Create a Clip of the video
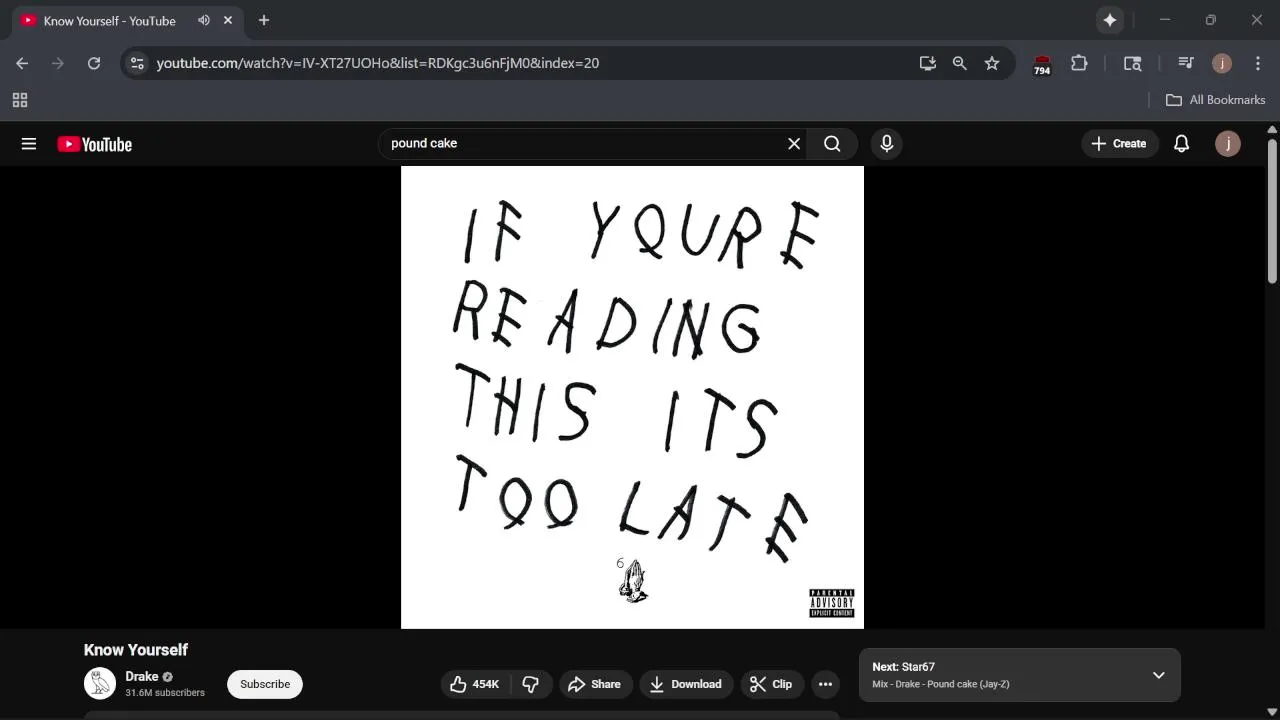This screenshot has height=720, width=1280. [772, 684]
